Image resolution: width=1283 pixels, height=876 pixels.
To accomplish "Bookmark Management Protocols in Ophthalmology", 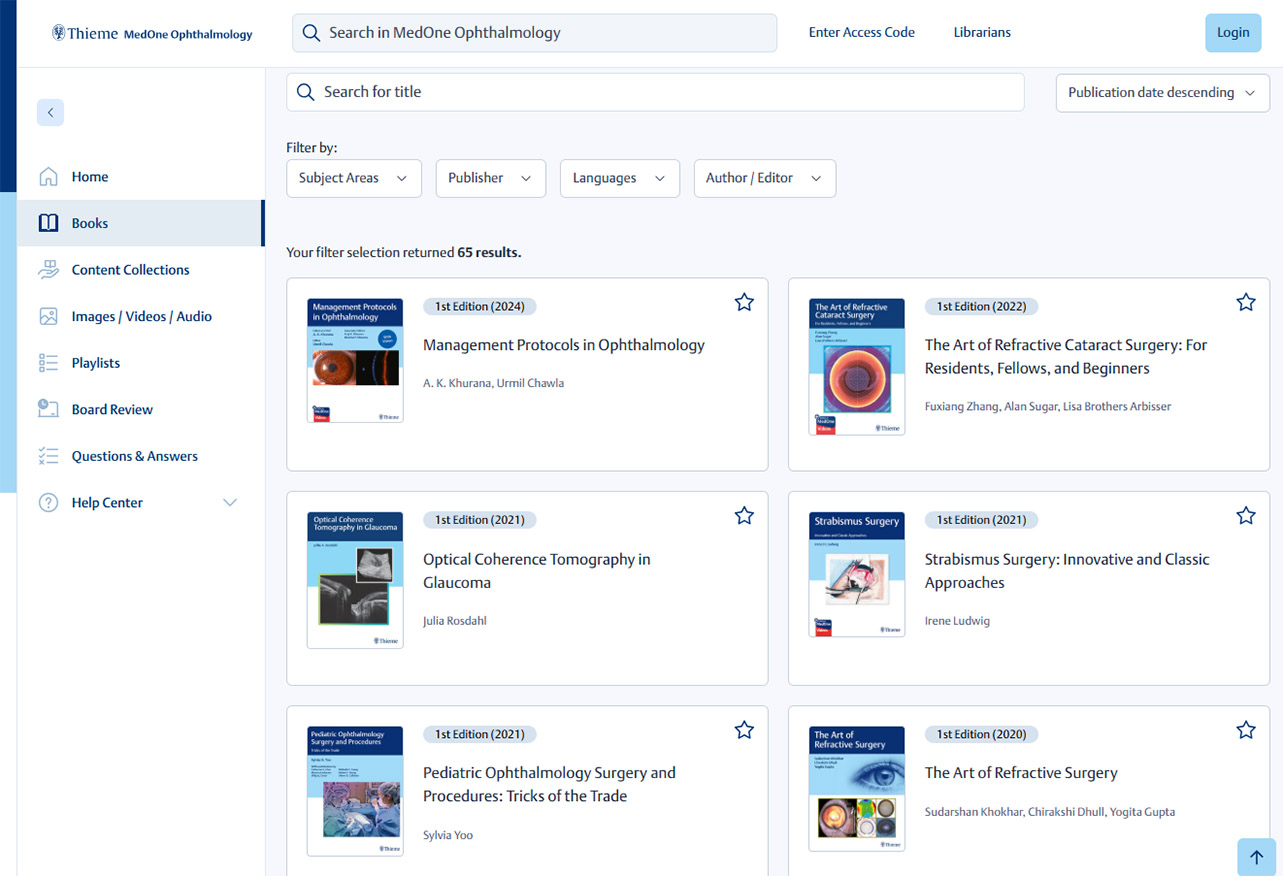I will click(744, 301).
